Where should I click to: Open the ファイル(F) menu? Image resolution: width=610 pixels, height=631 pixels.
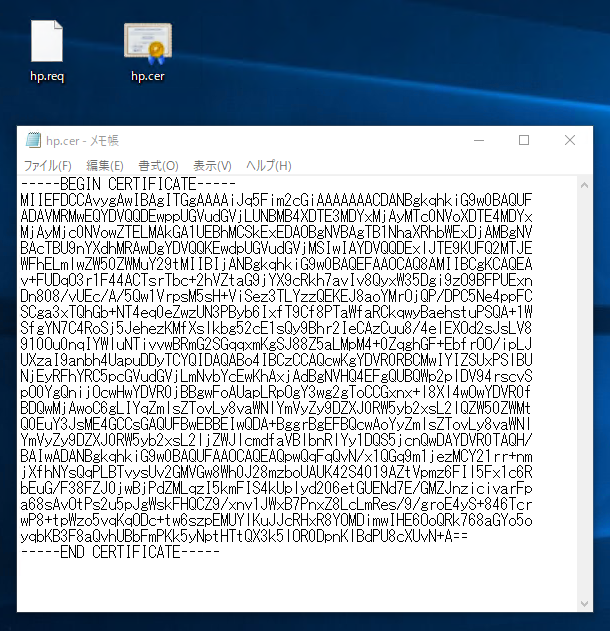(47, 166)
